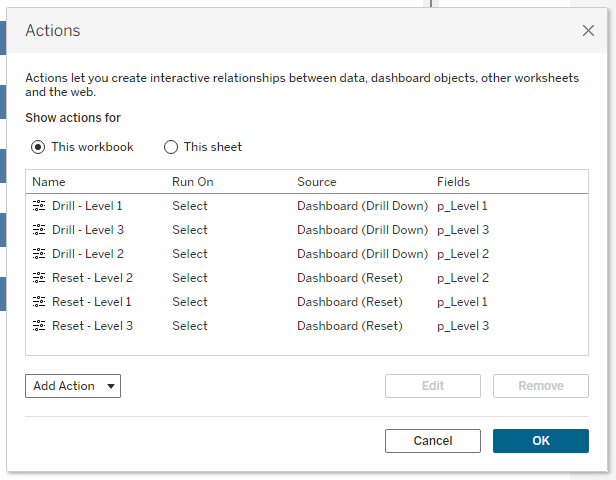Click p_Level 2 in the Drill - Level 2 row
The image size is (616, 480).
pyautogui.click(x=463, y=254)
